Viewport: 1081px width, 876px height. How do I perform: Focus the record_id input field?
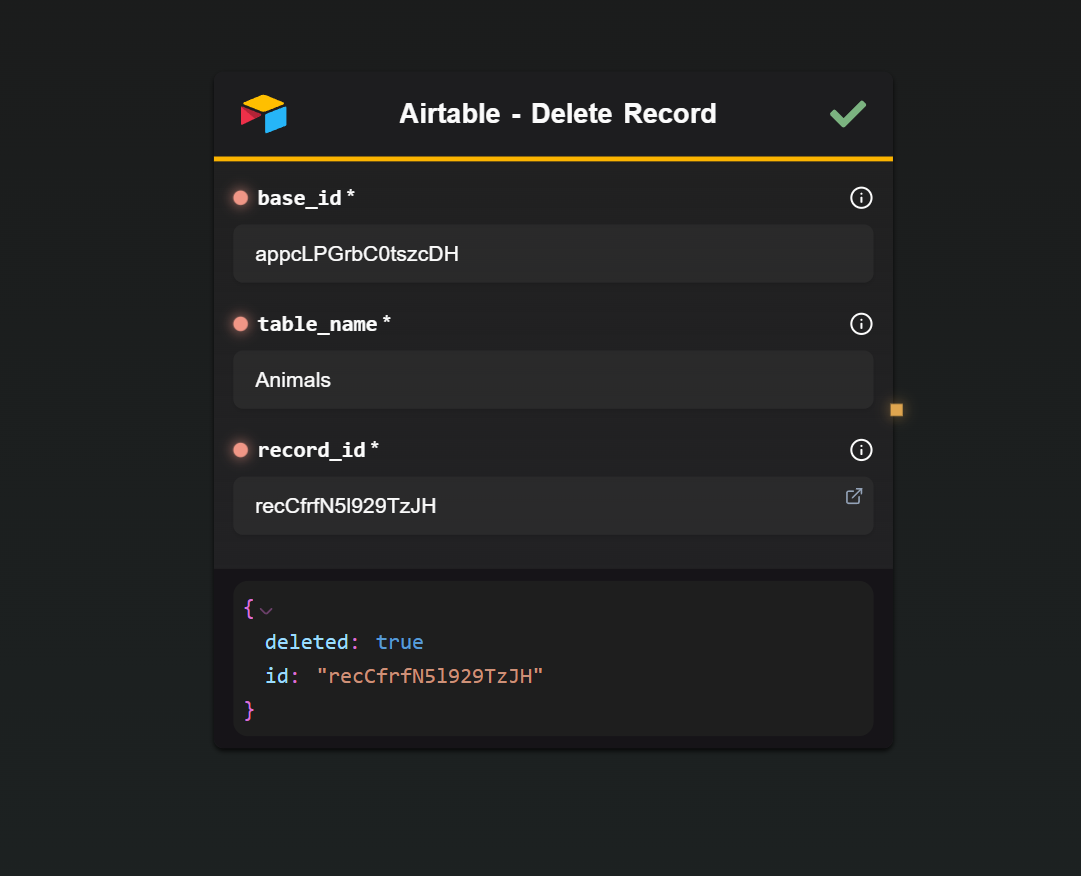(540, 506)
